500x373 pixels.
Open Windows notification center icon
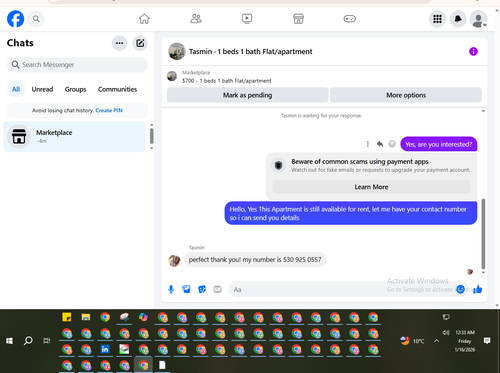[x=487, y=341]
